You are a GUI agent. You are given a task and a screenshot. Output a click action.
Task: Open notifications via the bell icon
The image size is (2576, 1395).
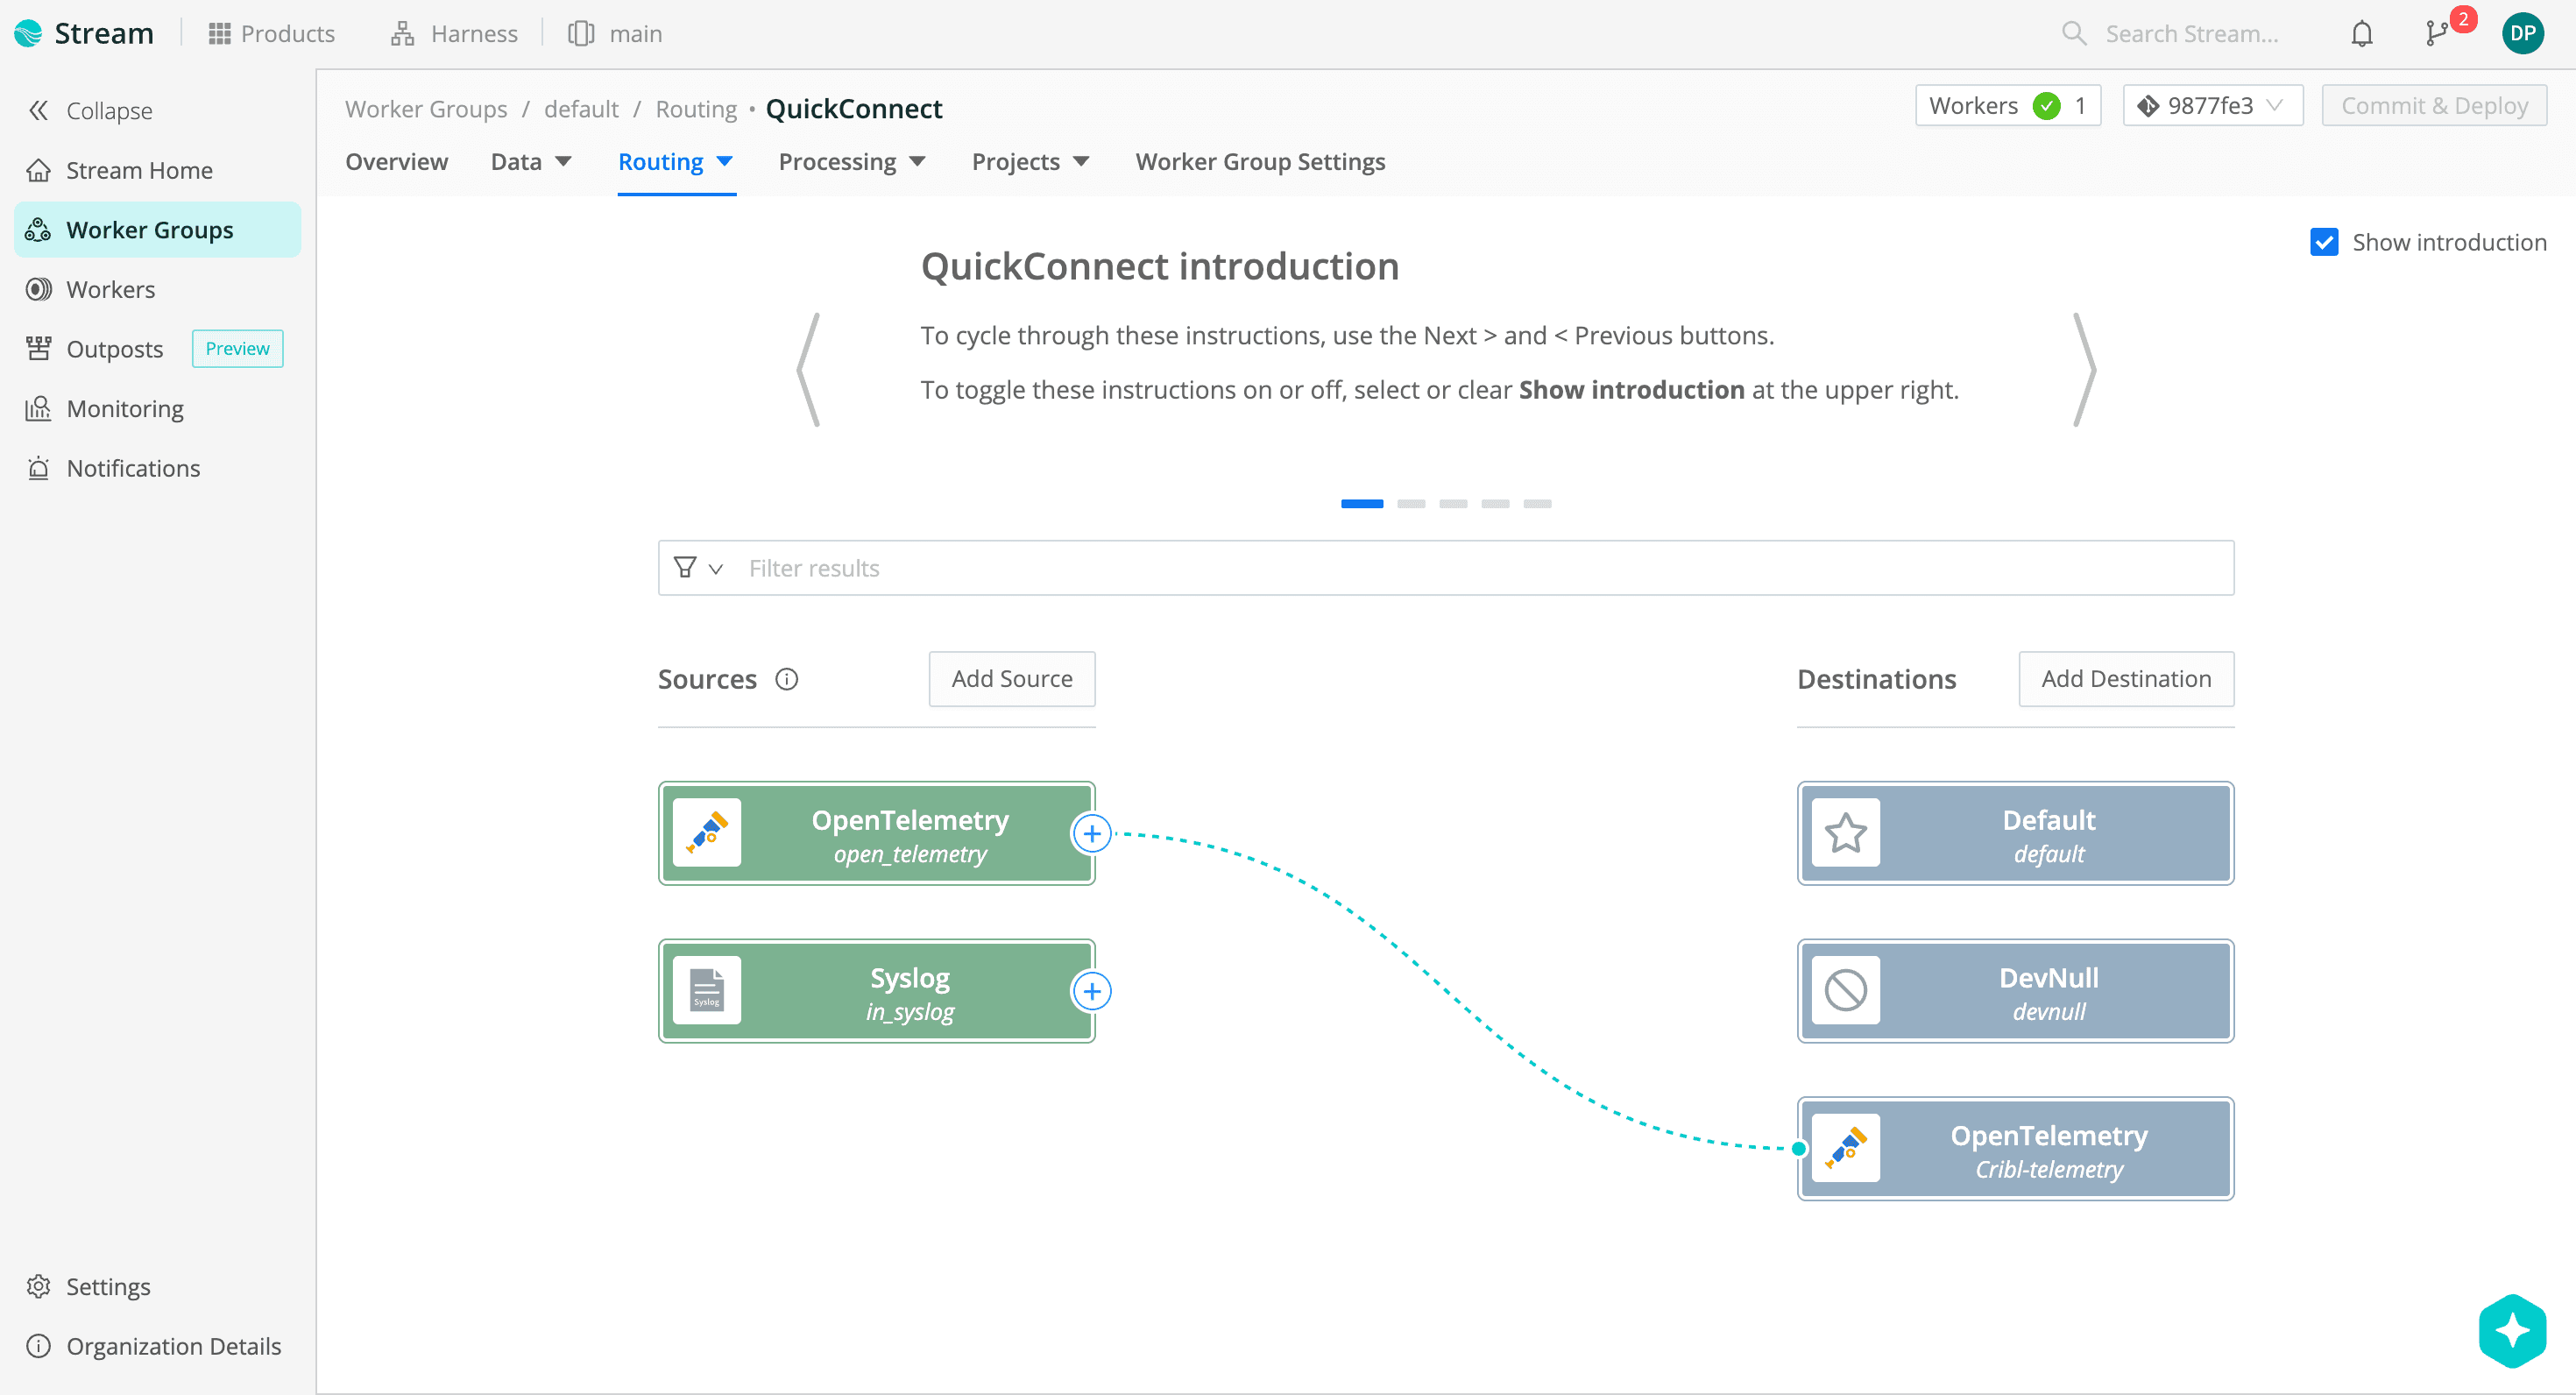pyautogui.click(x=2361, y=33)
